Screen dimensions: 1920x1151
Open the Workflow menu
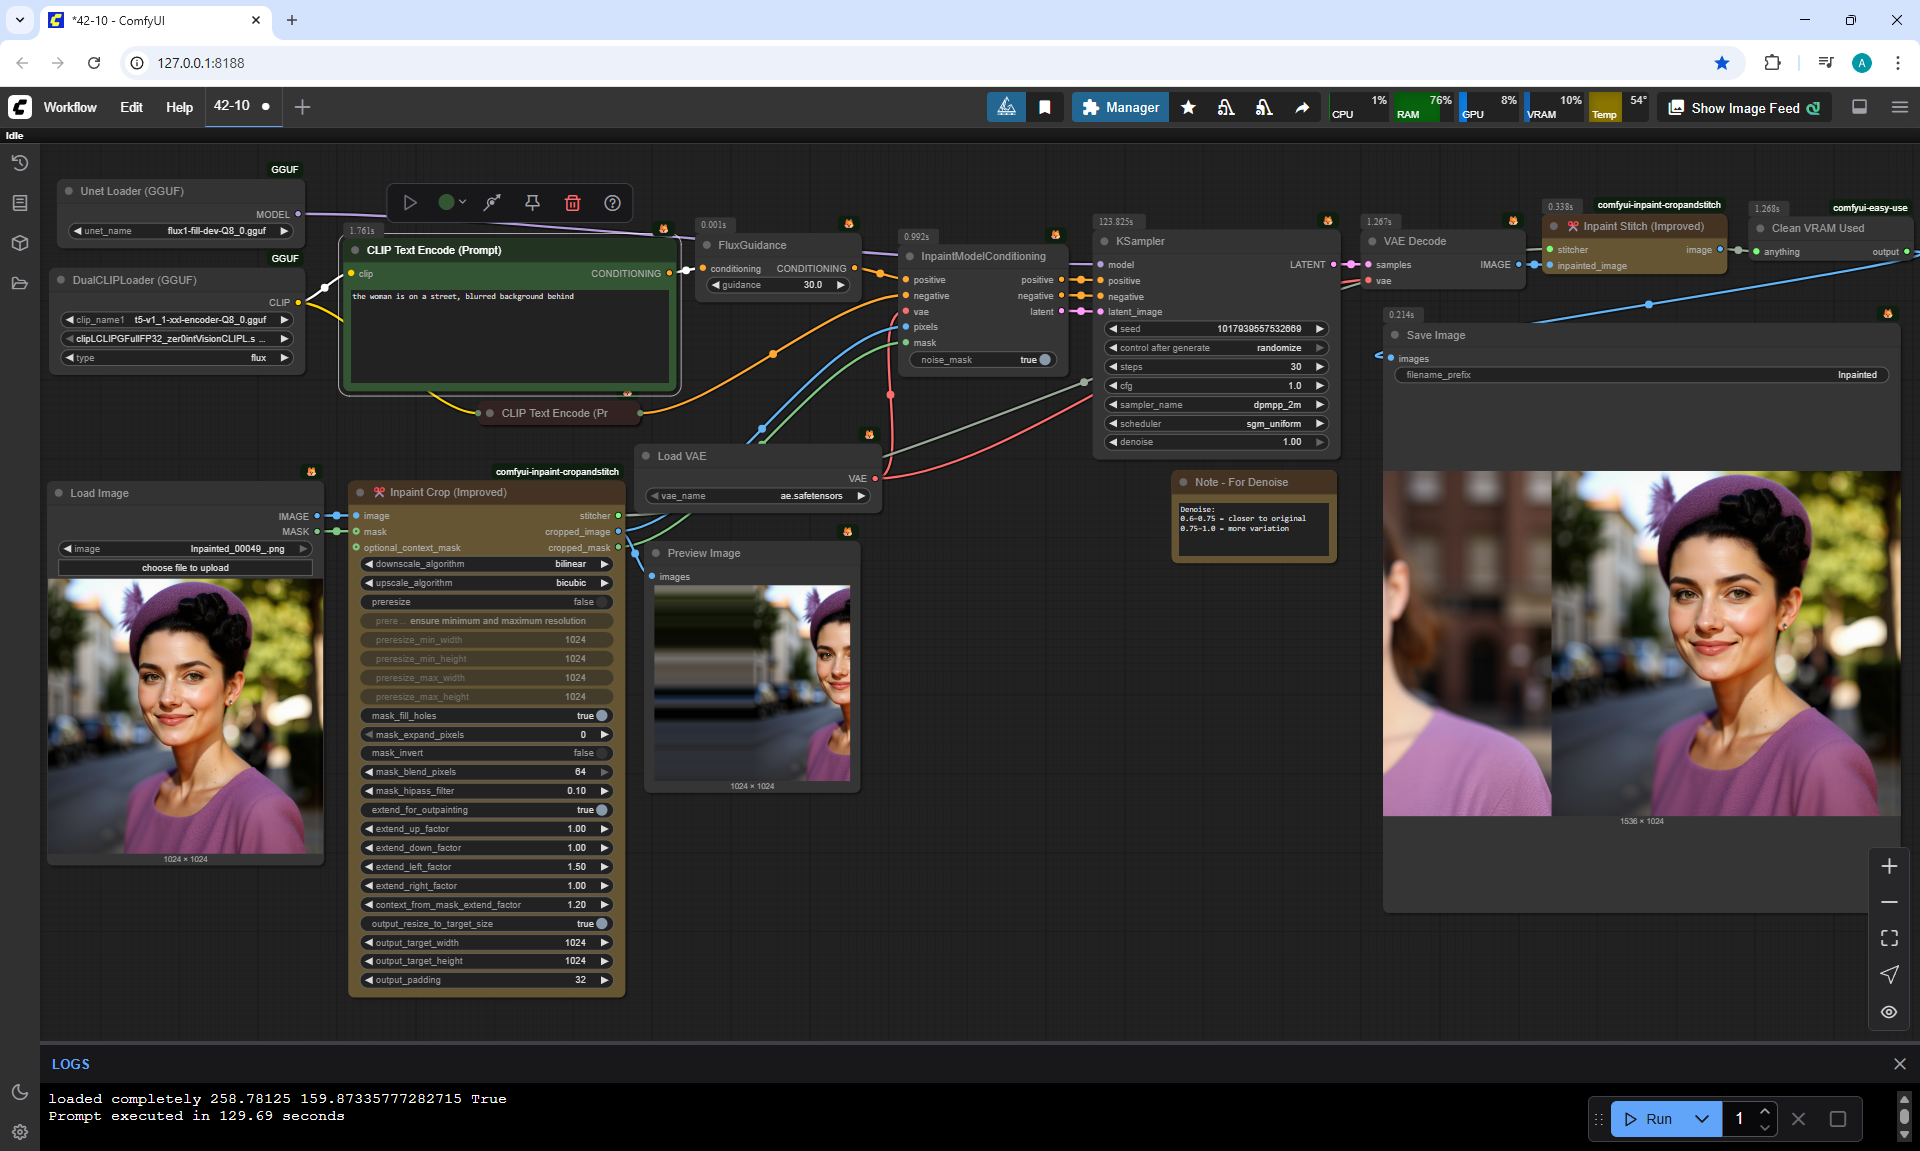[70, 107]
